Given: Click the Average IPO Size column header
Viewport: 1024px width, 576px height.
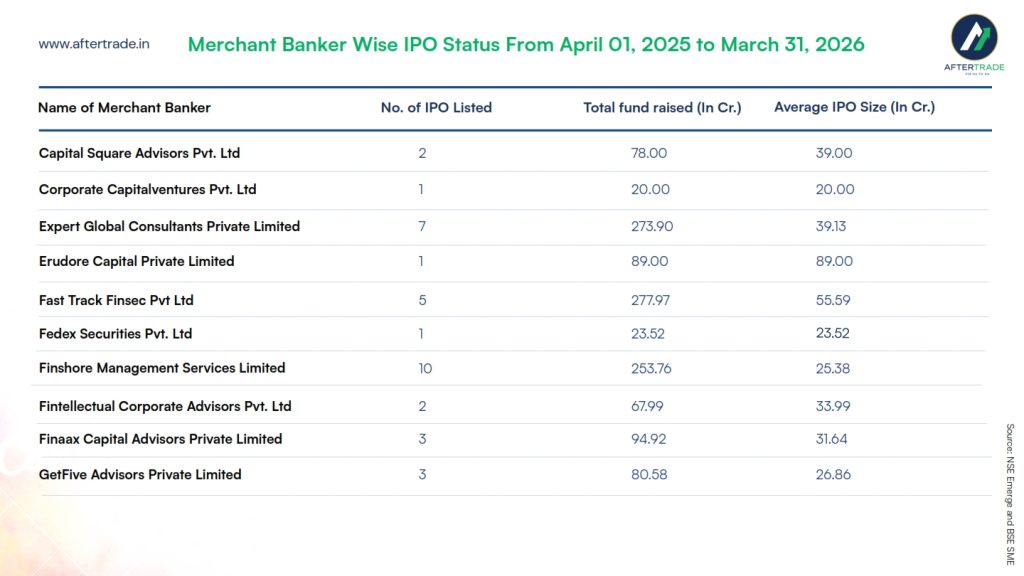Looking at the screenshot, I should 854,107.
